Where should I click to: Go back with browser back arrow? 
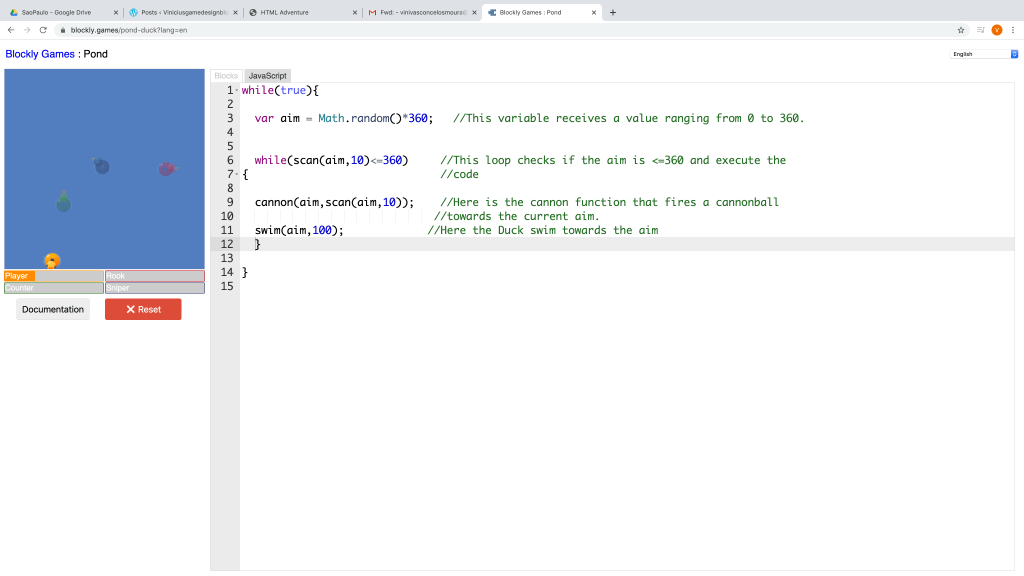pos(11,30)
